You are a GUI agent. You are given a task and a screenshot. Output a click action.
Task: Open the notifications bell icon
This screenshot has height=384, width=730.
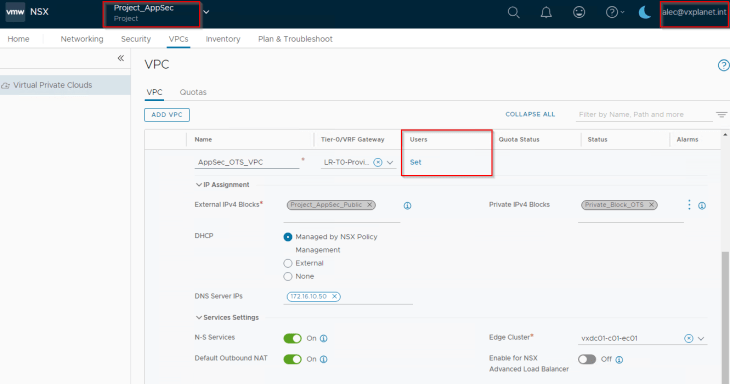[546, 12]
